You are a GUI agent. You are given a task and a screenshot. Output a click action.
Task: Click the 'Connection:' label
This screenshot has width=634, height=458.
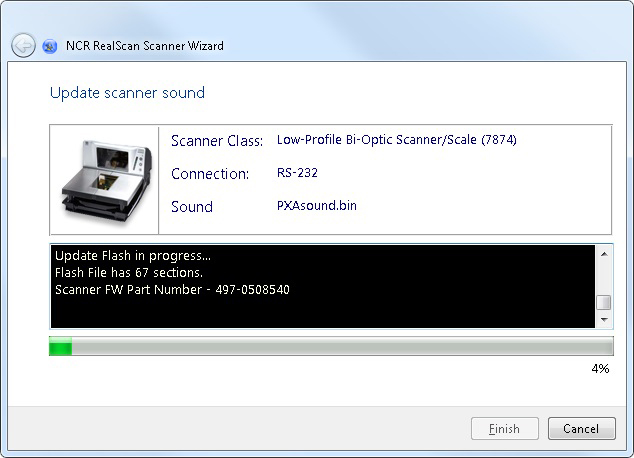click(x=210, y=174)
